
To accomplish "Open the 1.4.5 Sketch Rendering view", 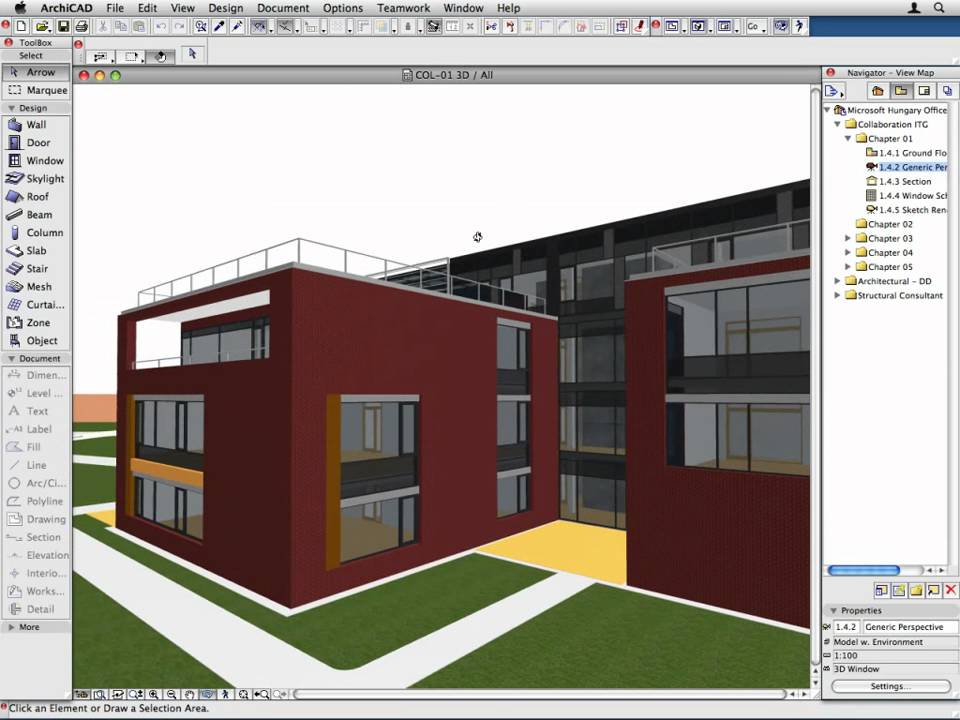I will coord(907,209).
